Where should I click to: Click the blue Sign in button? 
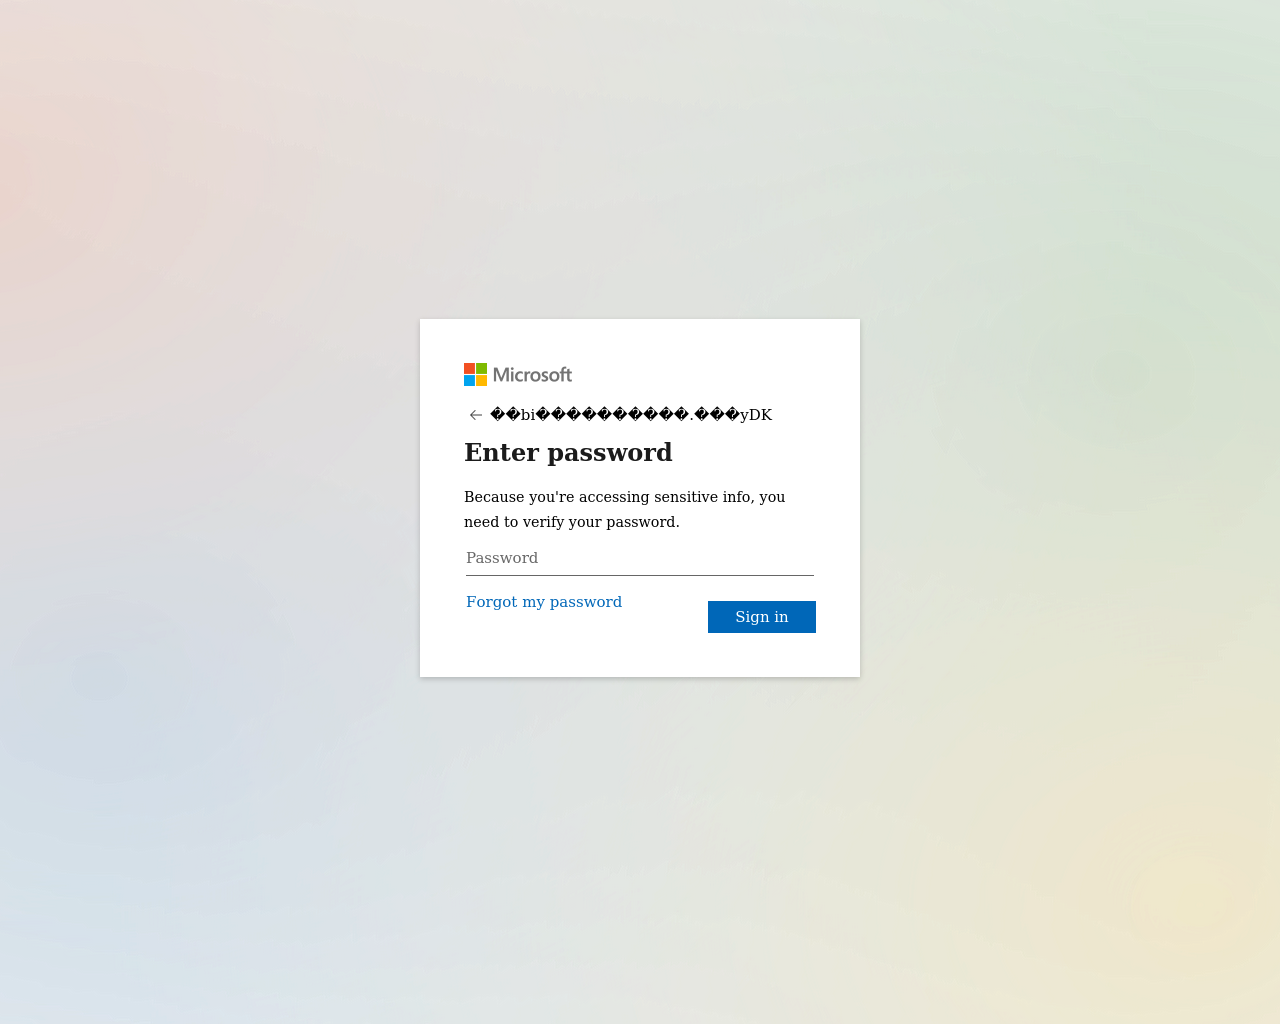[762, 617]
